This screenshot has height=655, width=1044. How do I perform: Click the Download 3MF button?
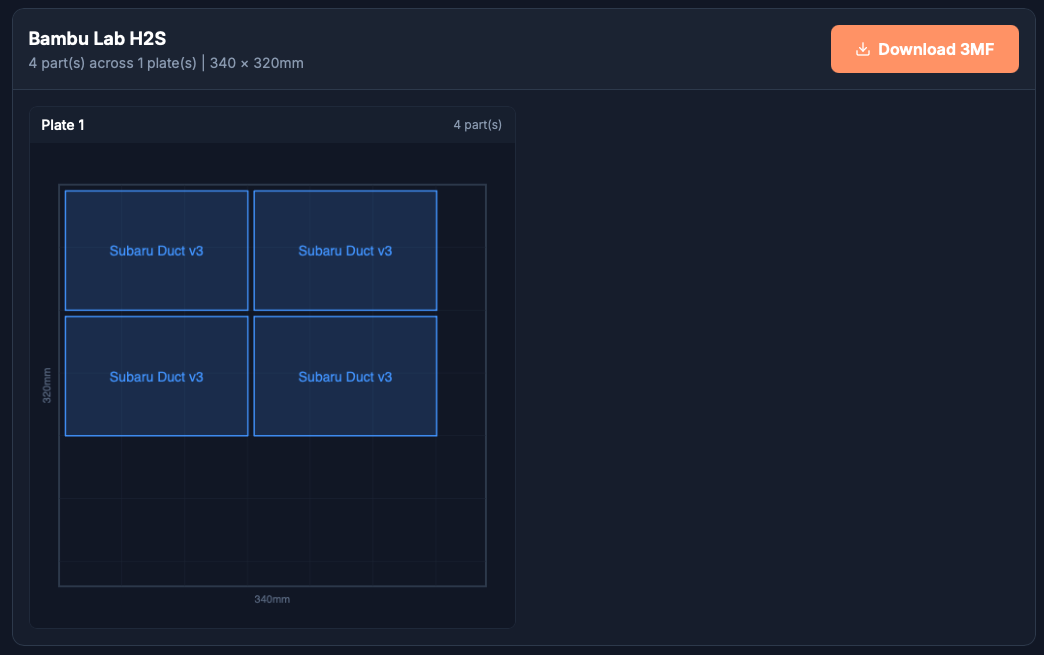[x=924, y=48]
